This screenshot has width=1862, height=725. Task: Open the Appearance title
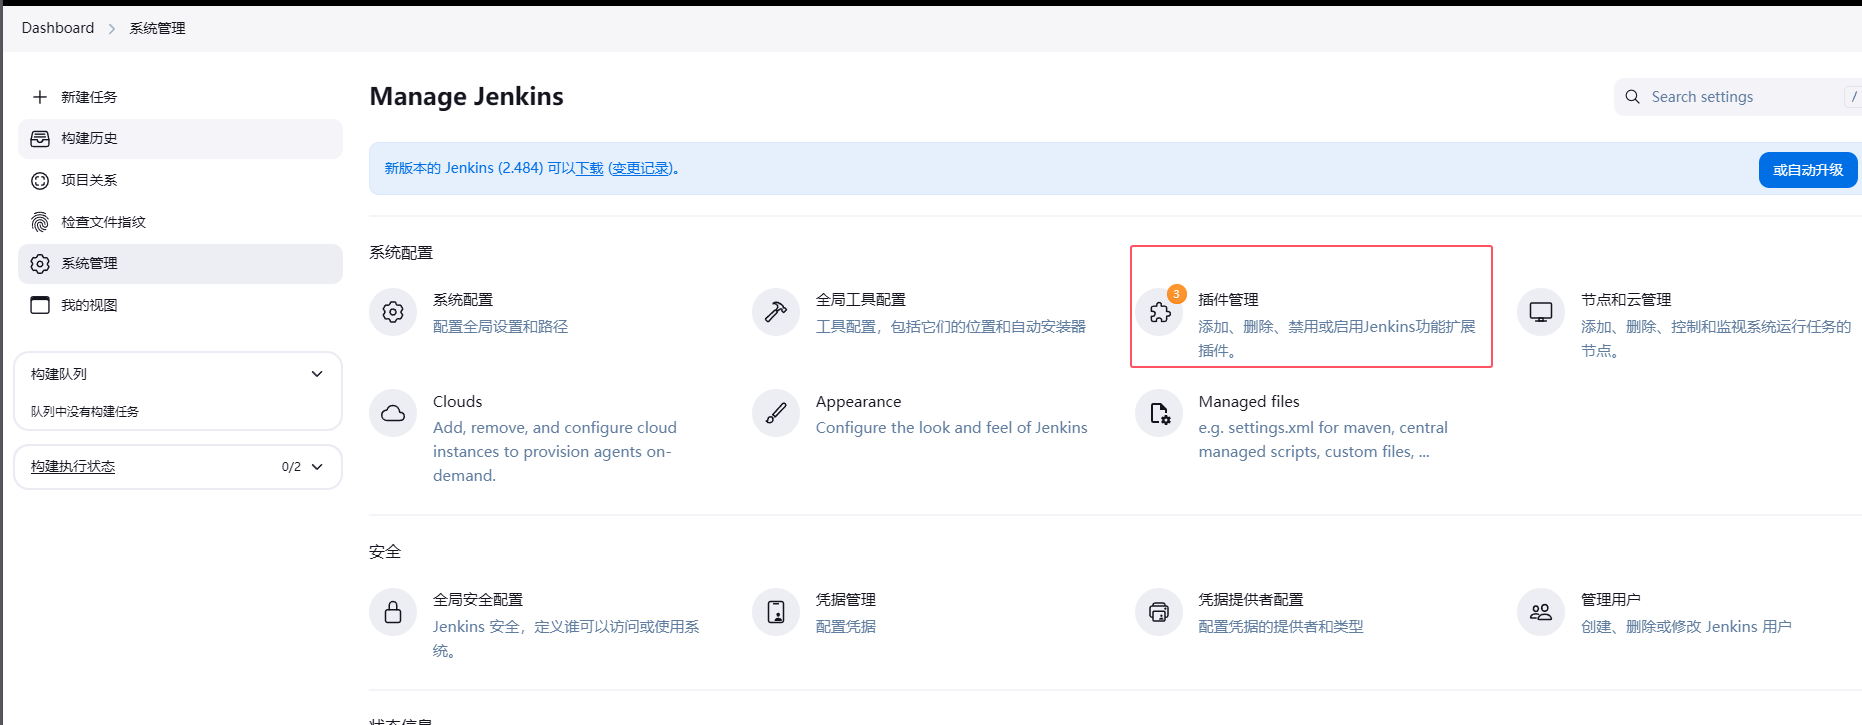point(859,402)
